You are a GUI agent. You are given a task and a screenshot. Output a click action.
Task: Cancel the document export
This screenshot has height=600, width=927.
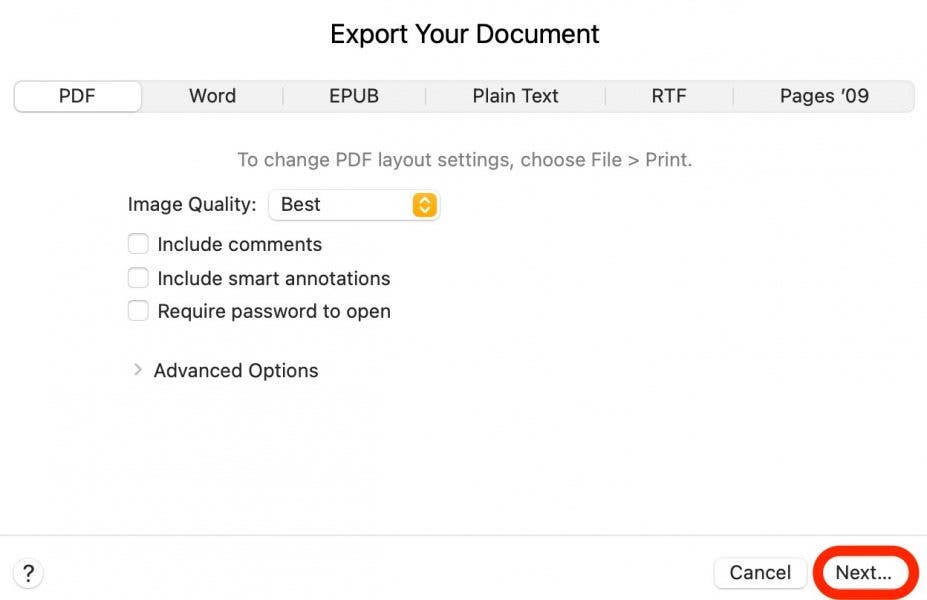(x=760, y=572)
